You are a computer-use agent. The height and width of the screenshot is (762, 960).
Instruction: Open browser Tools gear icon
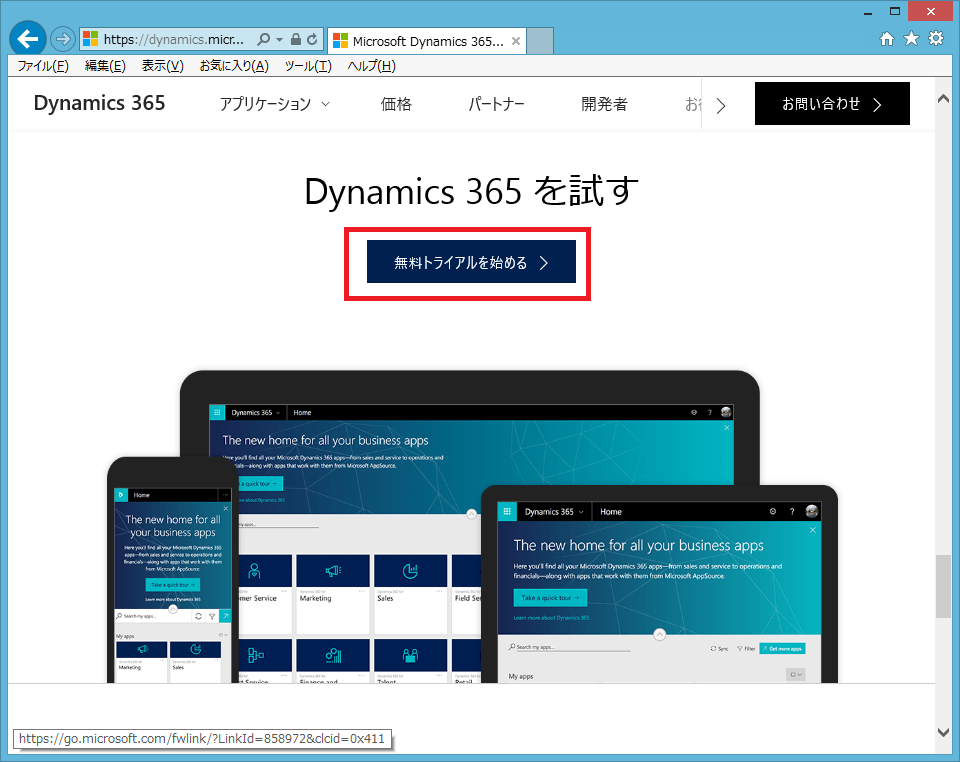[x=936, y=39]
